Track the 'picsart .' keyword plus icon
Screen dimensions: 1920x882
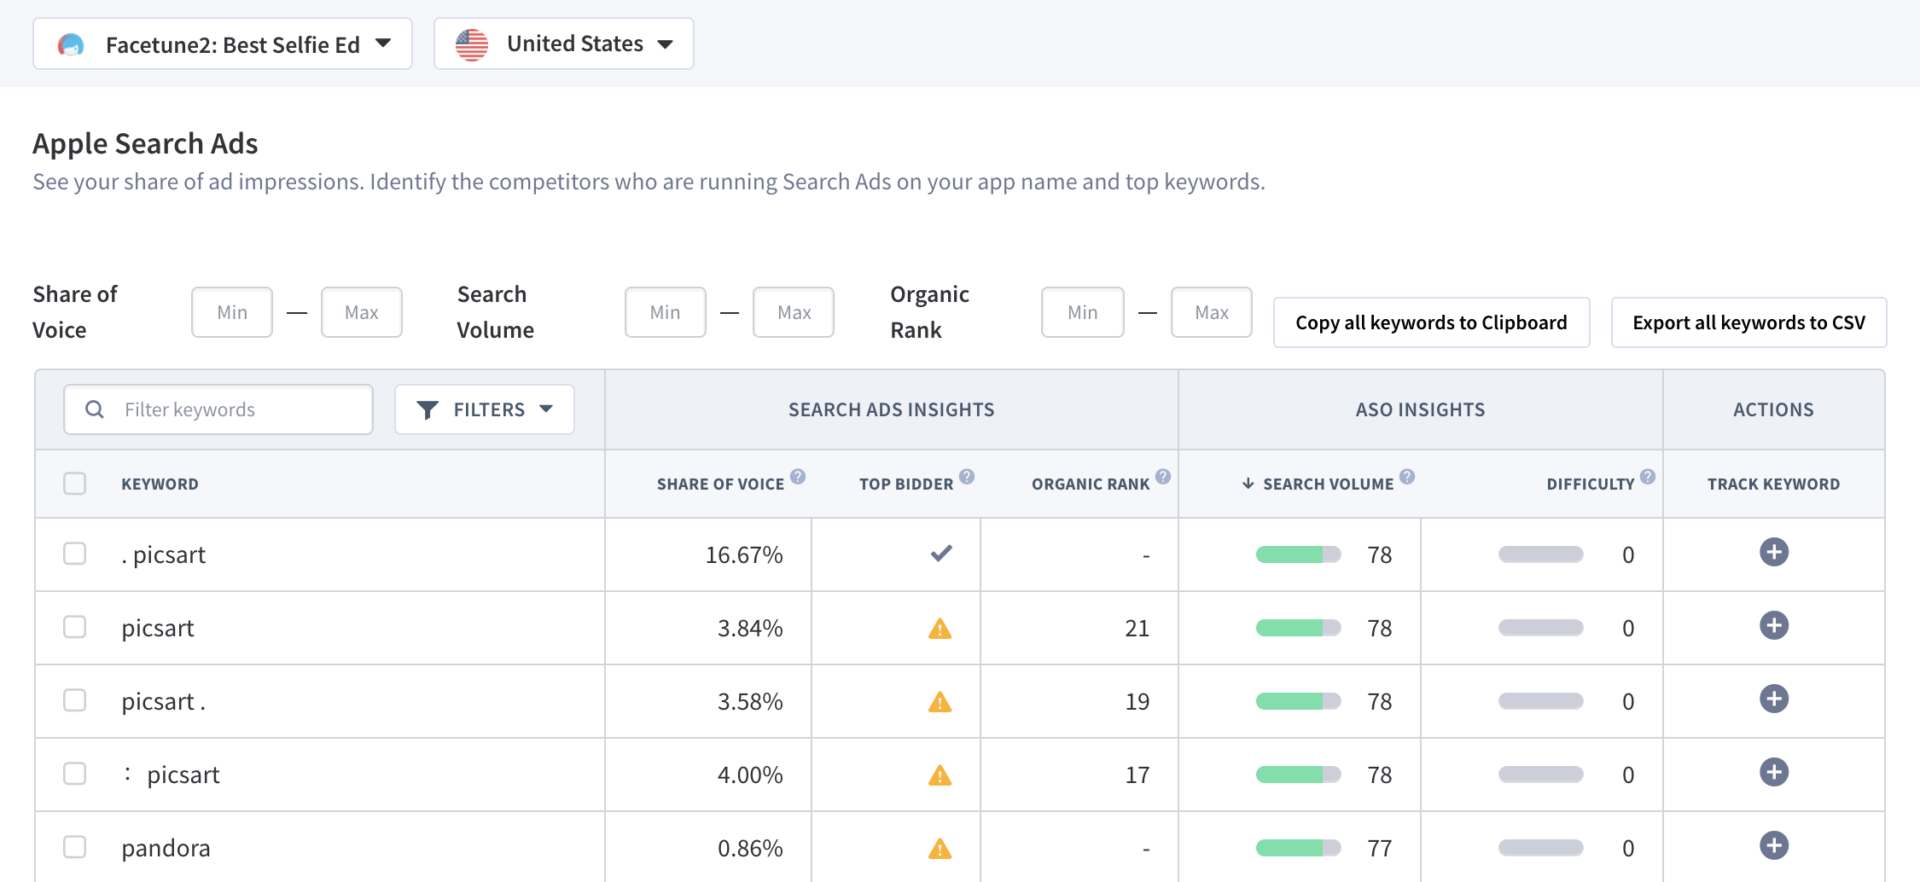tap(1773, 699)
